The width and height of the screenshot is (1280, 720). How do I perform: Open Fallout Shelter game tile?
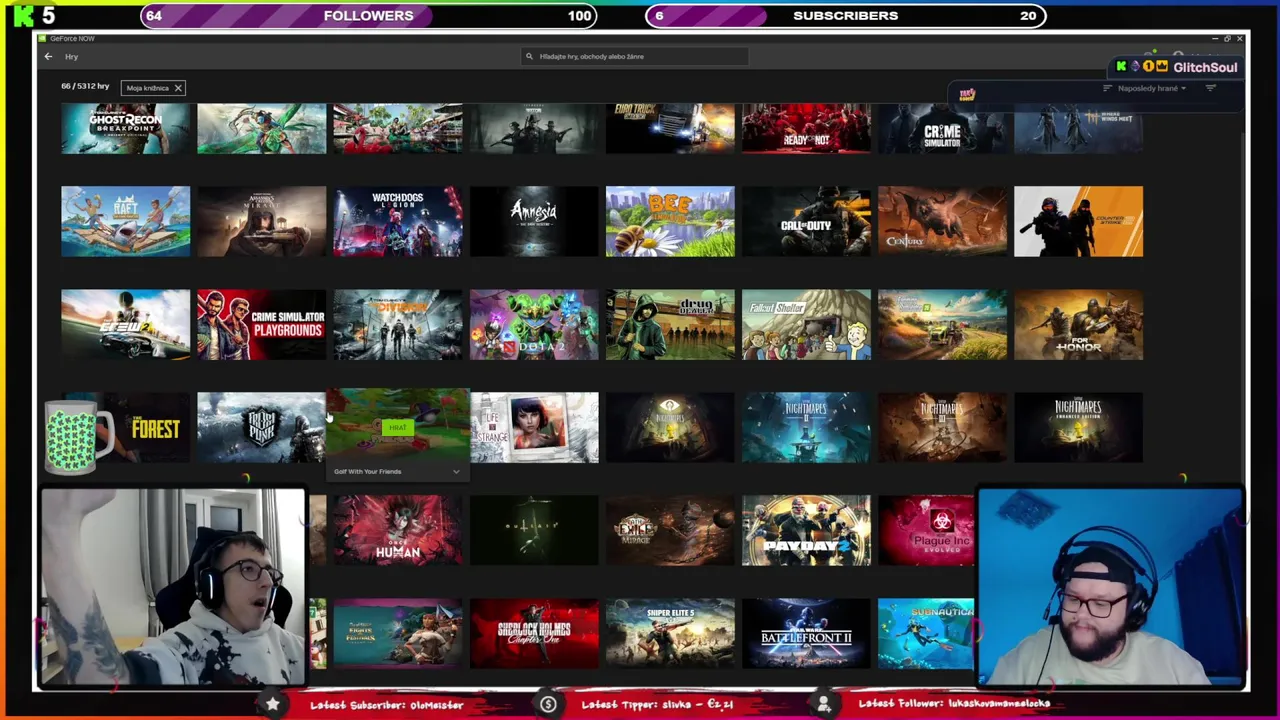[x=806, y=325]
